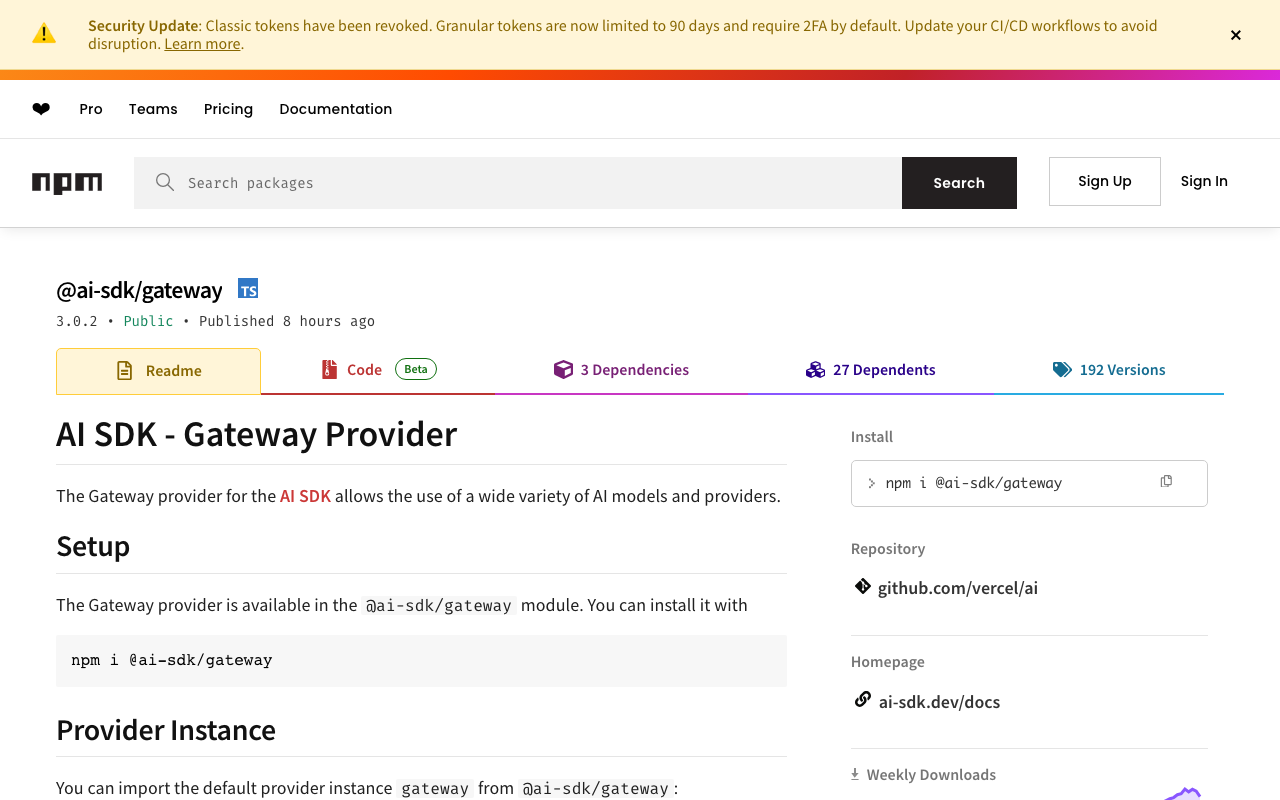The height and width of the screenshot is (800, 1280).
Task: Click the warning triangle icon
Action: click(44, 34)
